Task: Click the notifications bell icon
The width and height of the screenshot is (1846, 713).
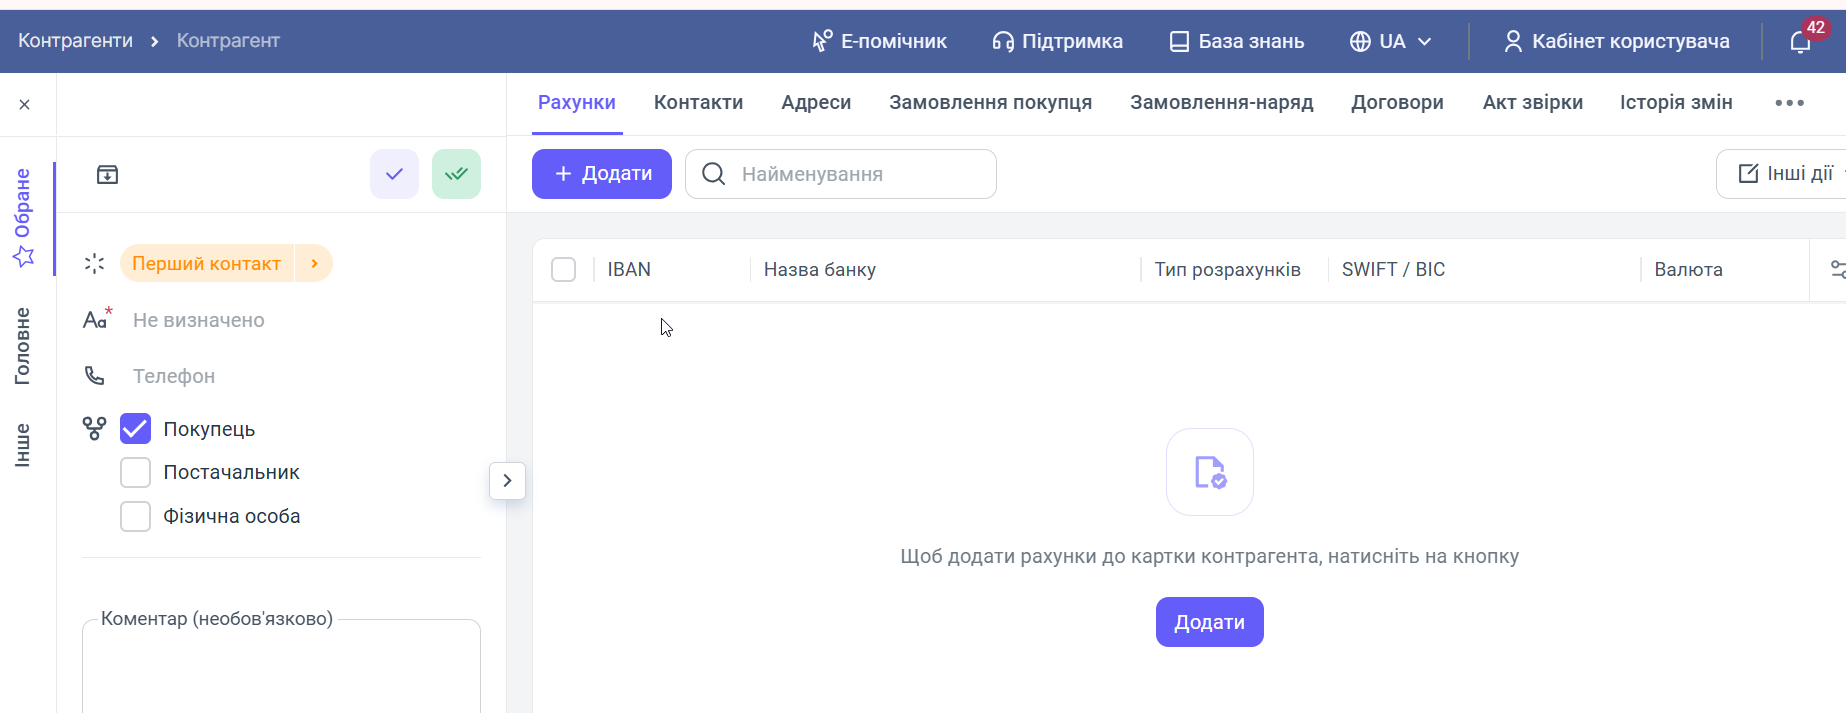Action: [x=1800, y=42]
